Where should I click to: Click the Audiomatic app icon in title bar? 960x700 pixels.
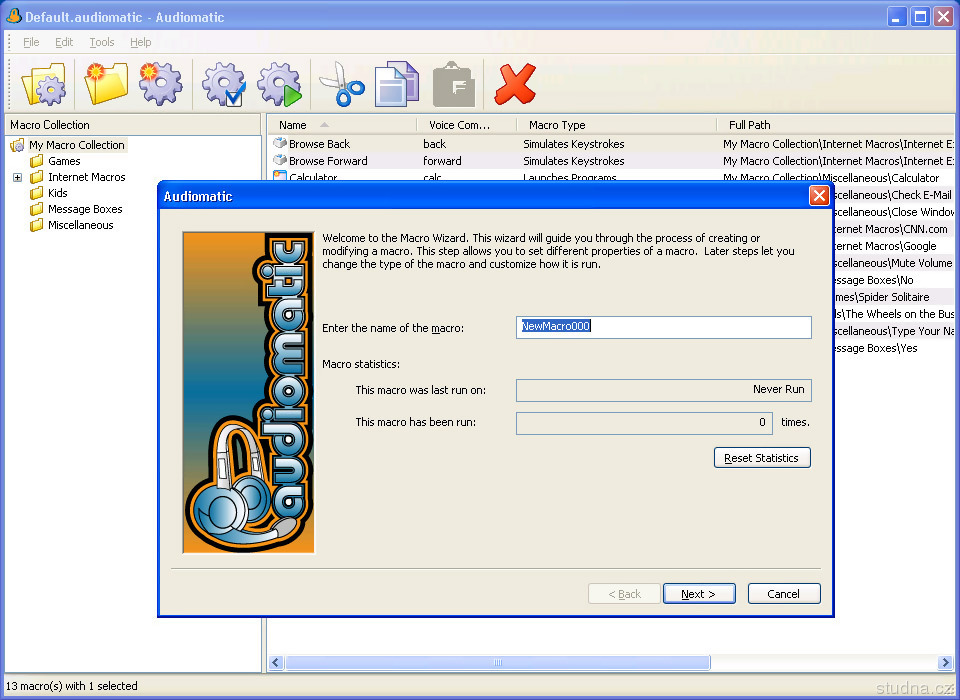[x=13, y=17]
